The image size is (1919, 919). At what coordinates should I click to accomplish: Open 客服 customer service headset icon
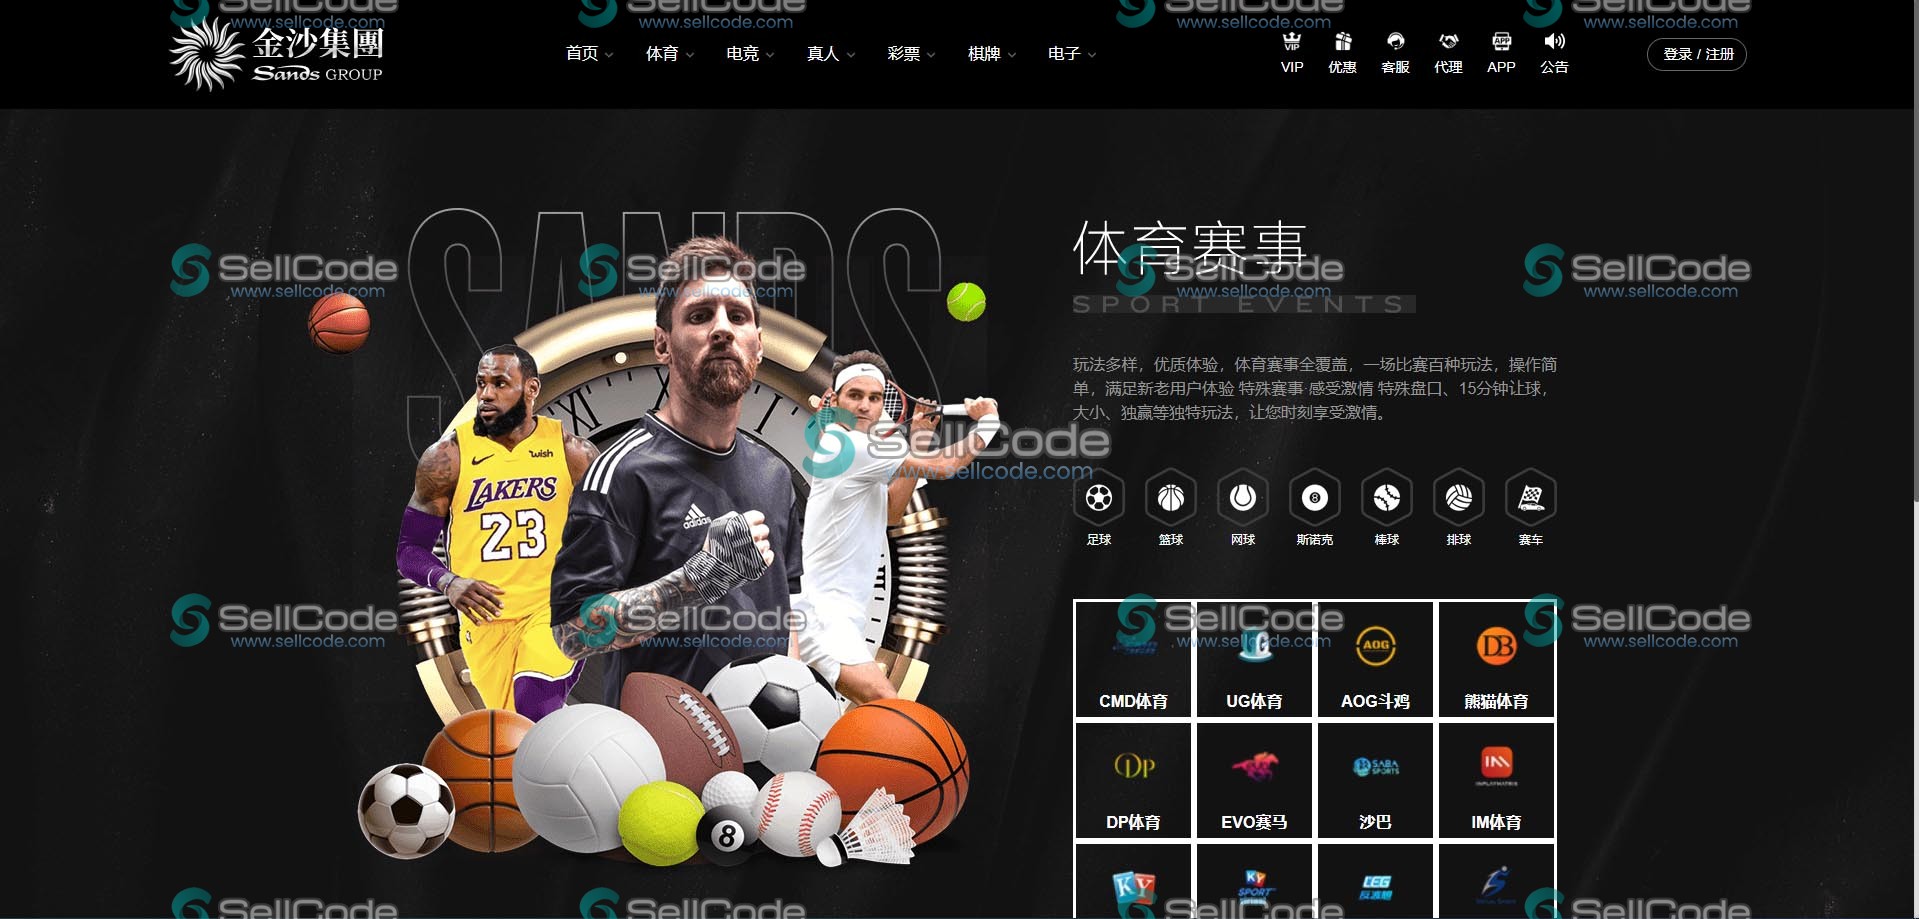coord(1395,43)
